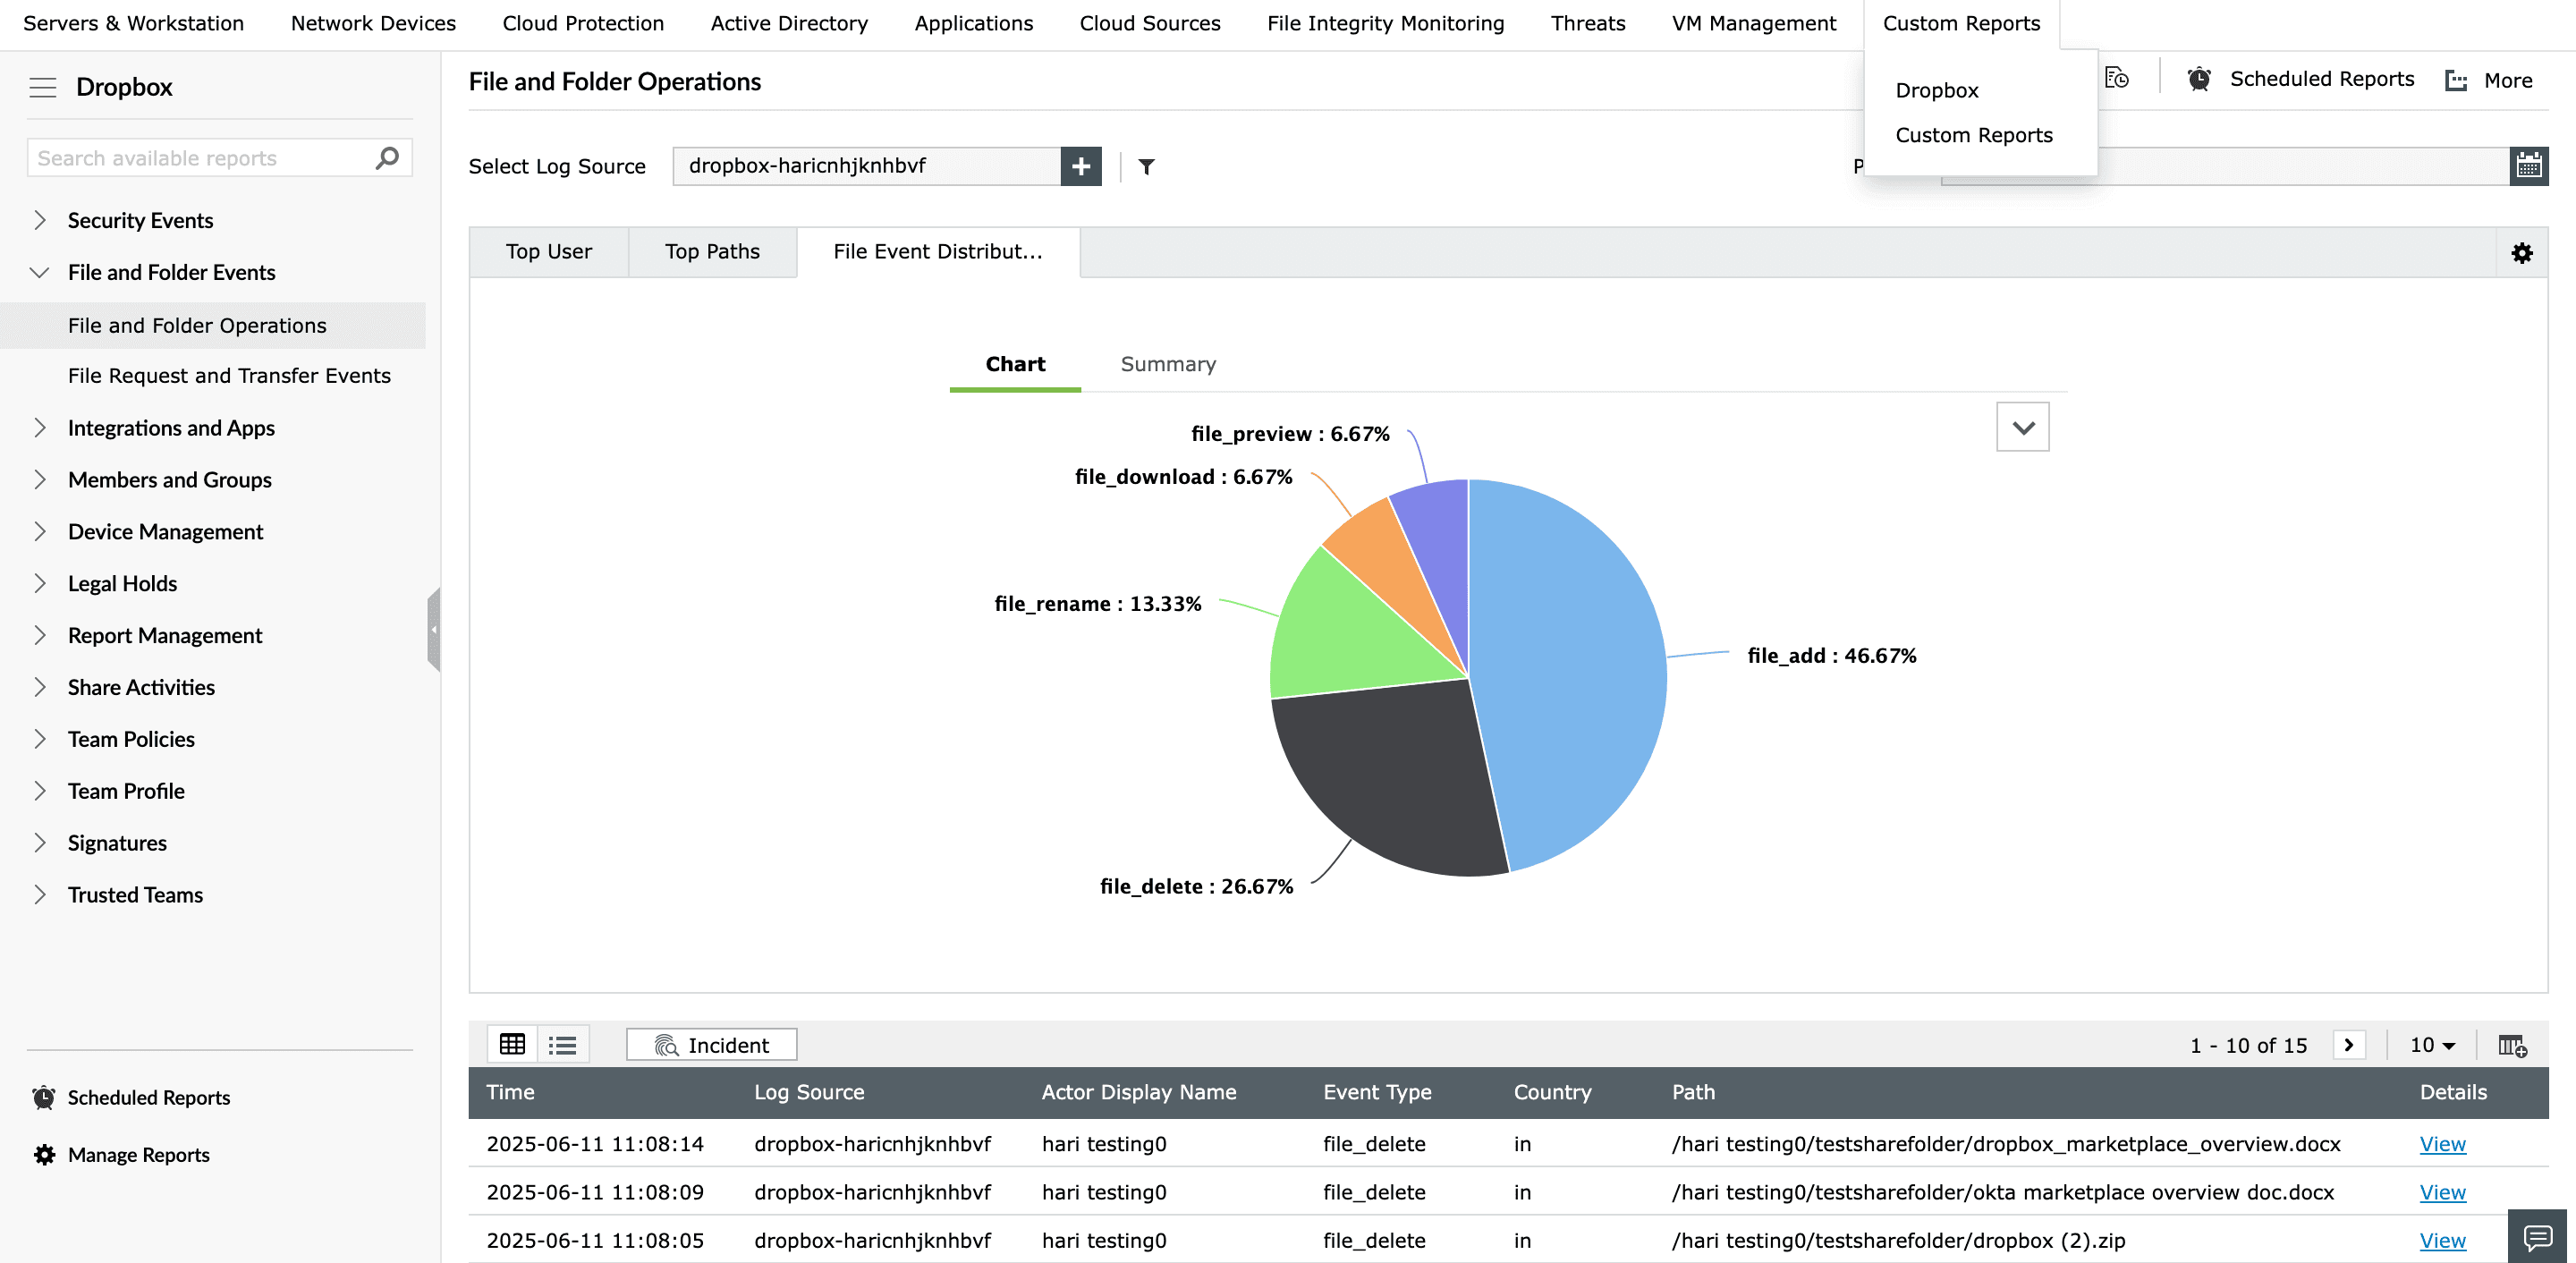The image size is (2576, 1263).
Task: Open the Network Devices menu
Action: point(373,23)
